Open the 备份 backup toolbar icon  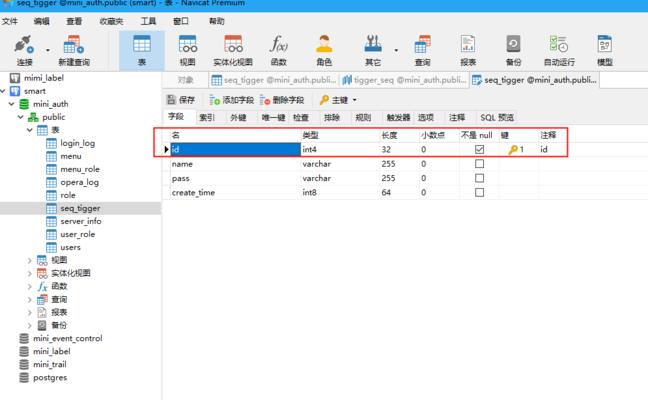[x=513, y=50]
